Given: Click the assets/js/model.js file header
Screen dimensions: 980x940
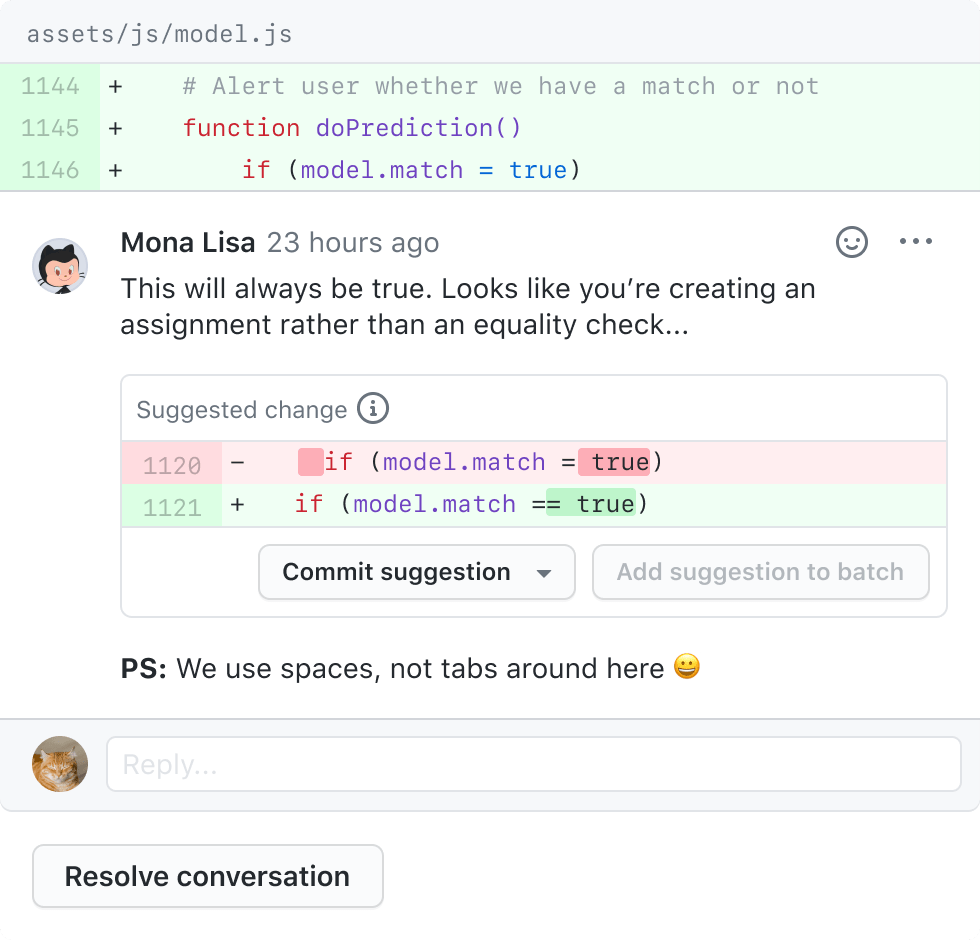Looking at the screenshot, I should coord(160,32).
